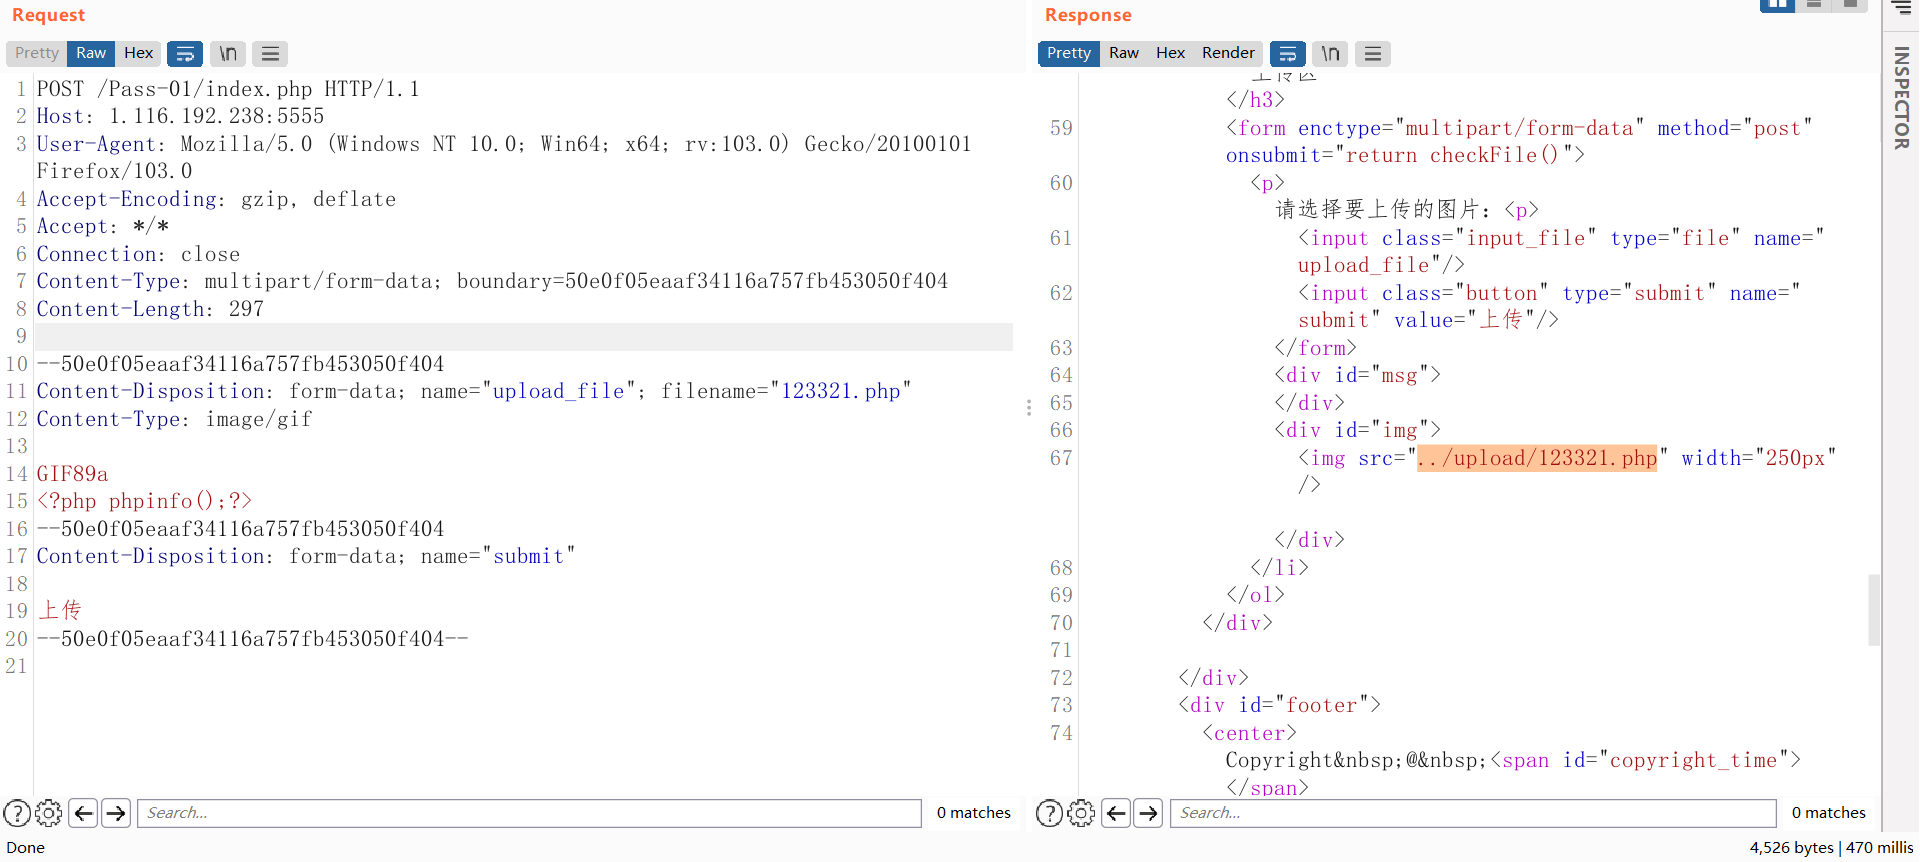Switch Request view to Pretty tab
The height and width of the screenshot is (862, 1920).
[x=37, y=53]
